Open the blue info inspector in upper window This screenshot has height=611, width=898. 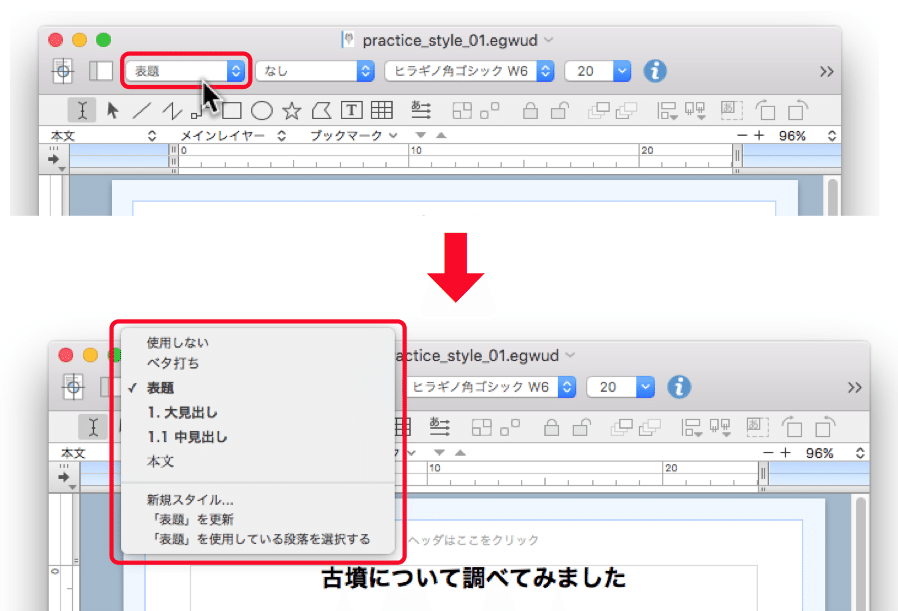coord(655,71)
